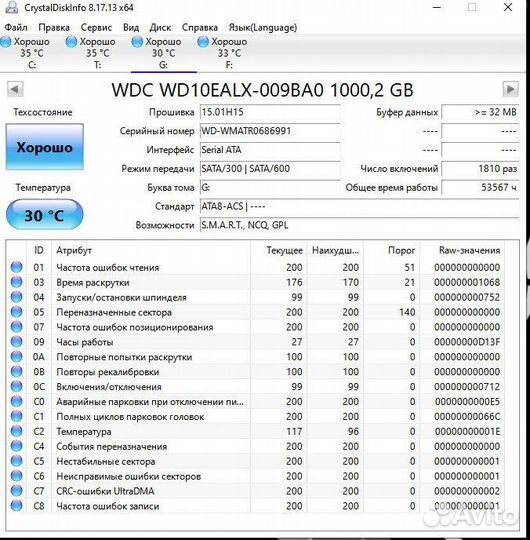The image size is (530, 540).
Task: Select drive T: in the disk bar
Action: pyautogui.click(x=97, y=53)
